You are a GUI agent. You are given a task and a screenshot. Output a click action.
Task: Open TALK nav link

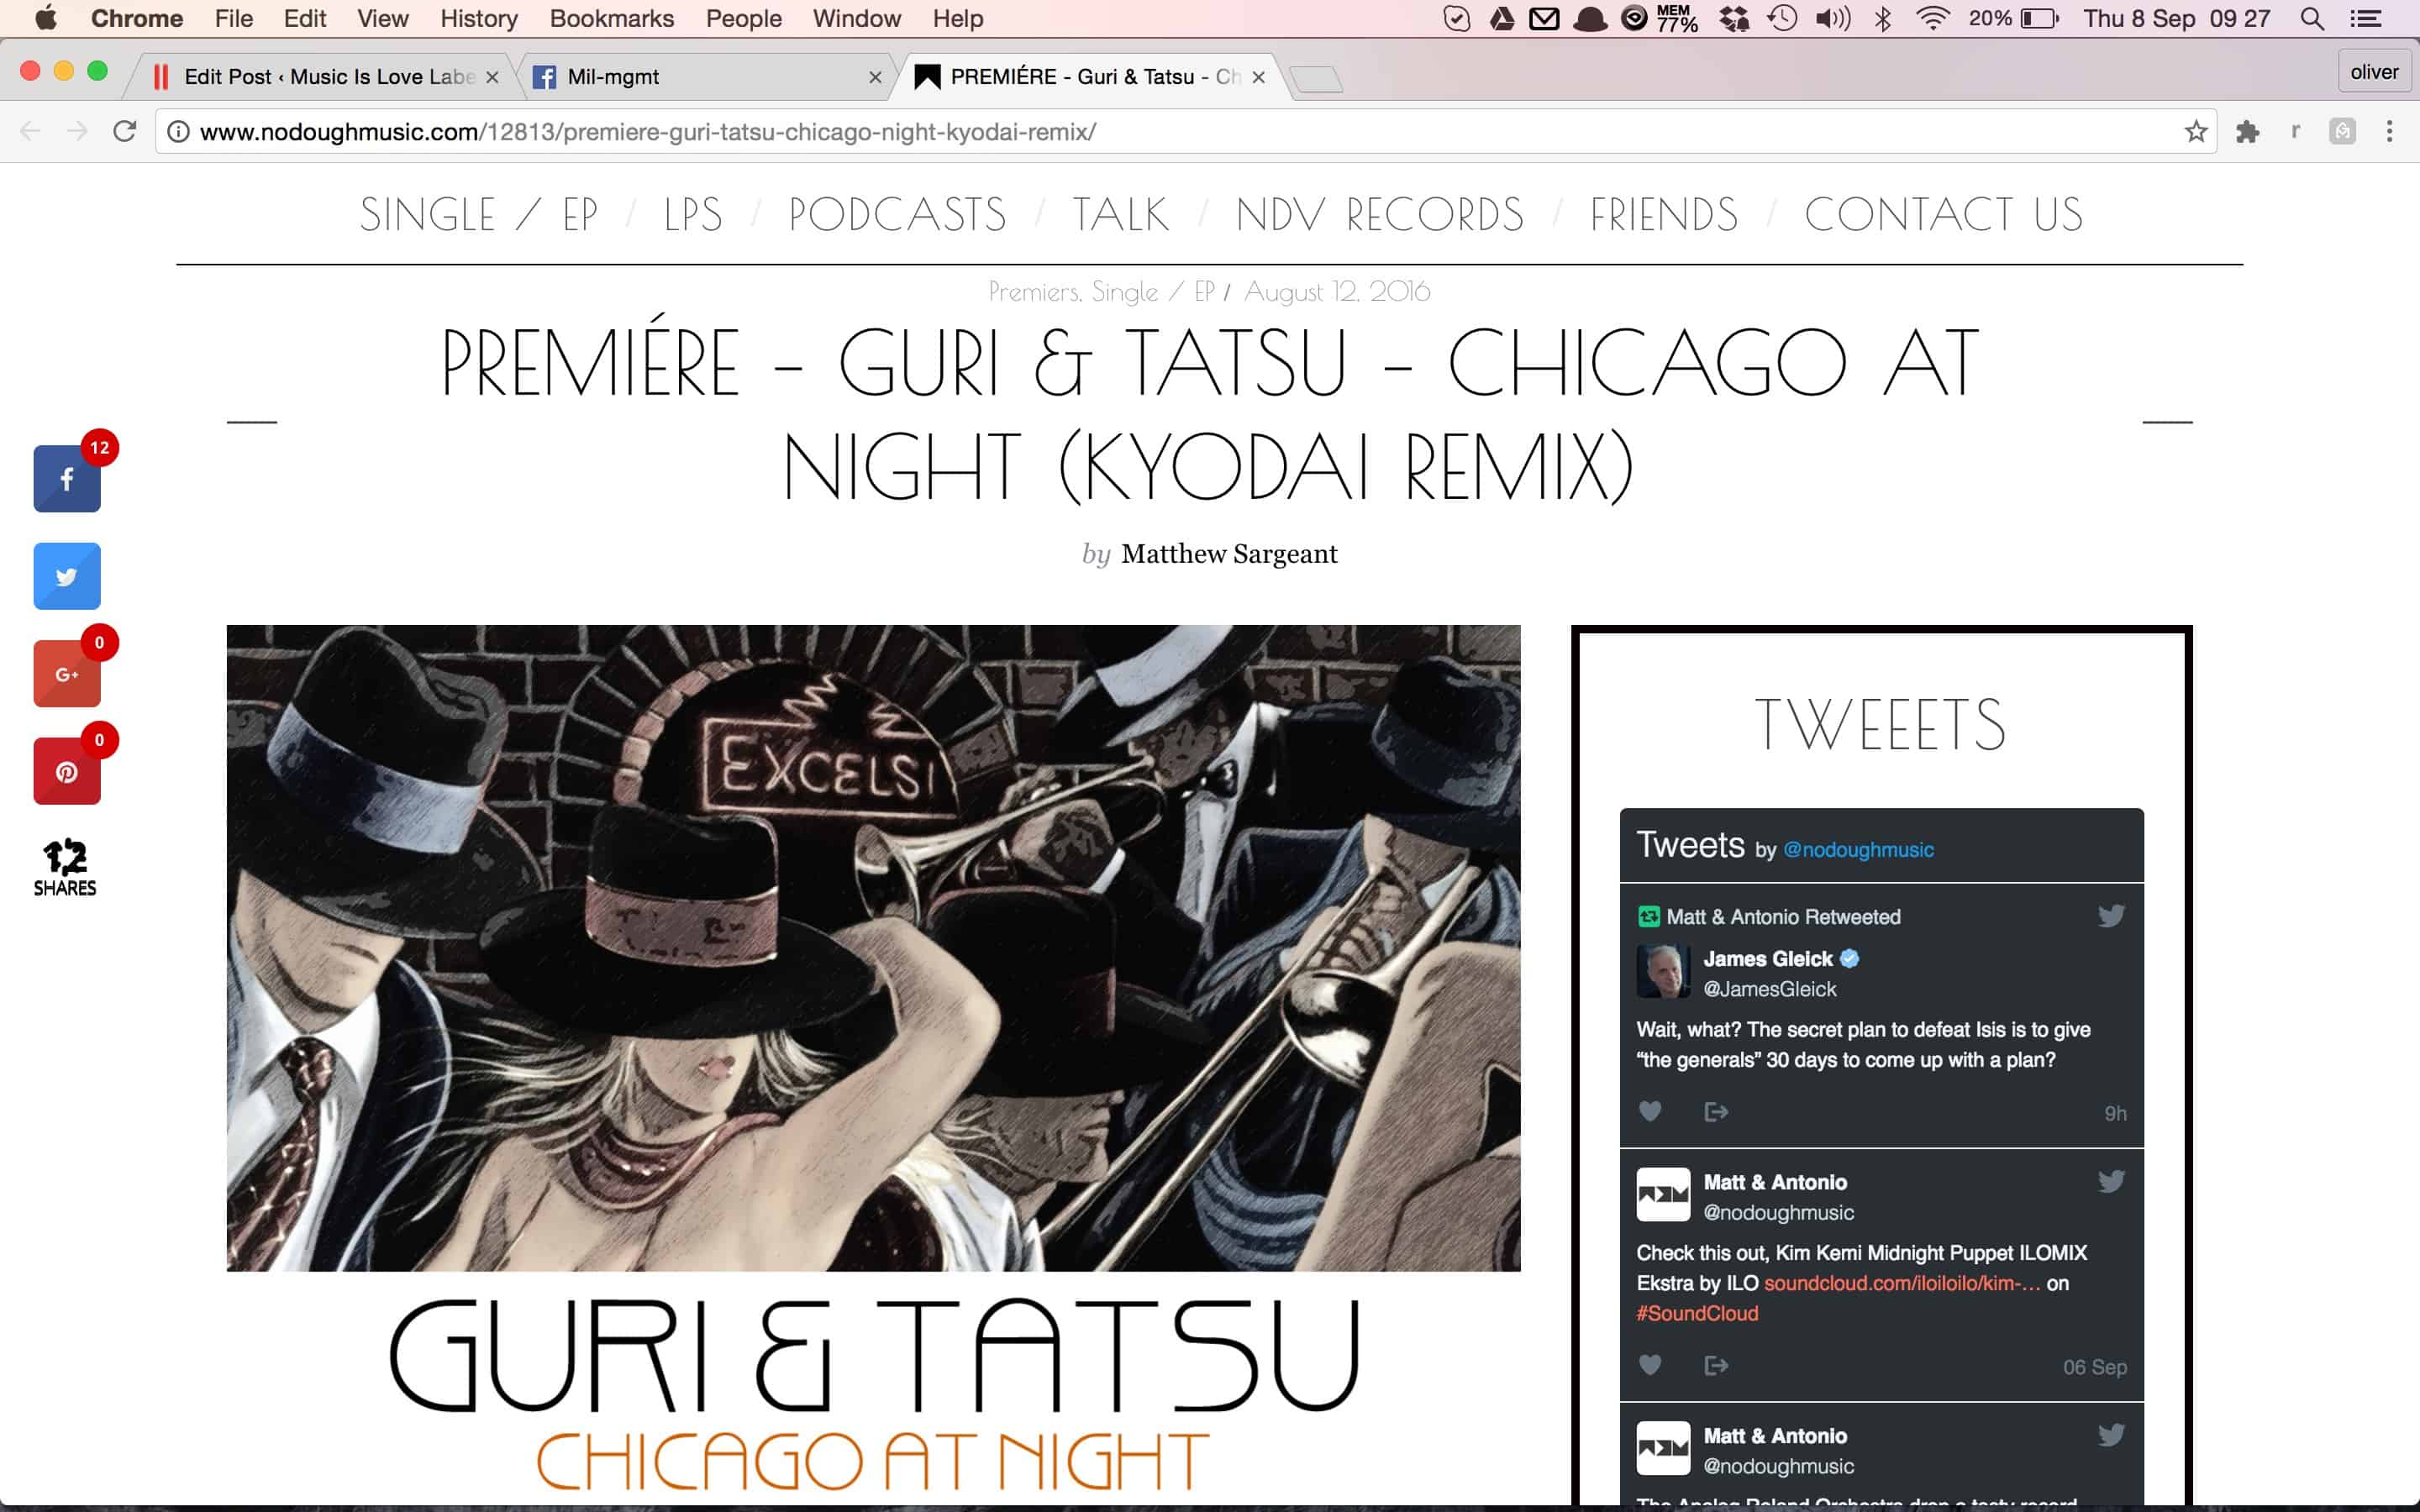click(x=1121, y=214)
